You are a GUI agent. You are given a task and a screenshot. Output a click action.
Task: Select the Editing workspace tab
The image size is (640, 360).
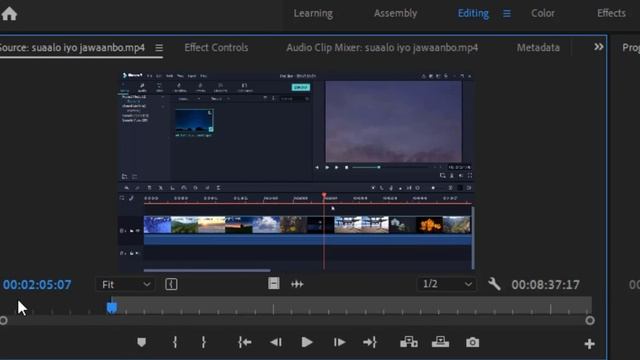[473, 13]
